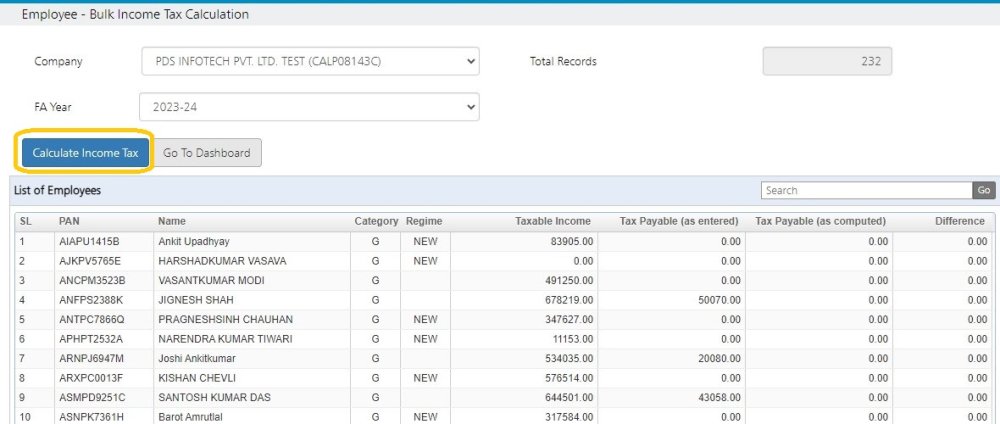1000x424 pixels.
Task: Click the Tax Payable (as computed) header
Action: click(x=820, y=221)
